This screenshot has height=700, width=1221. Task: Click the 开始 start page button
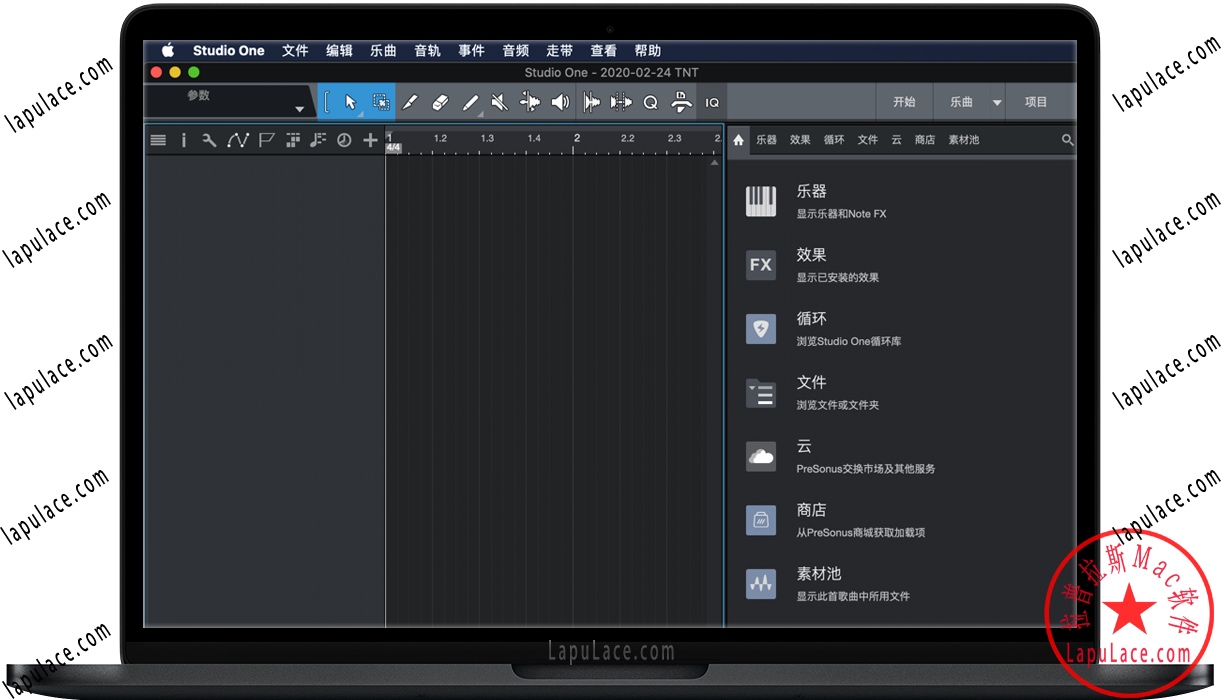tap(904, 102)
